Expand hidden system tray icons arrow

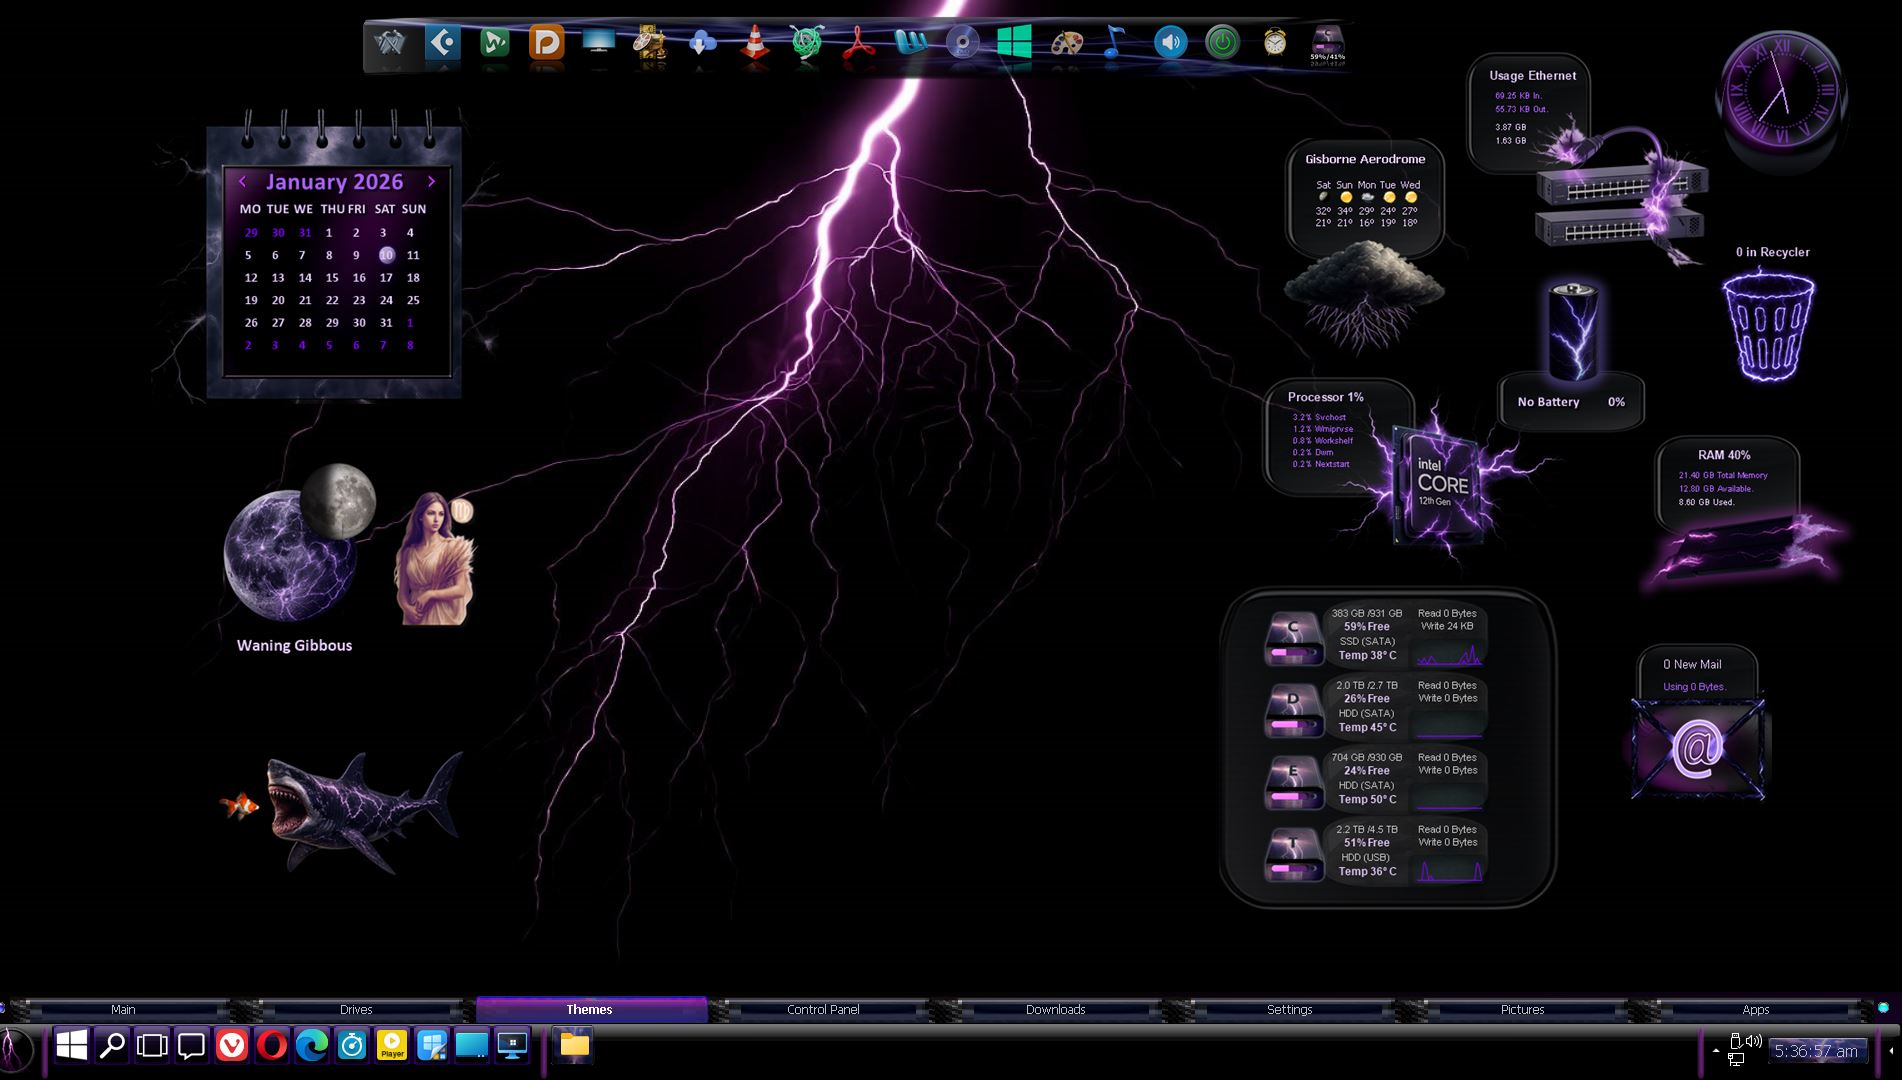tap(1716, 1050)
